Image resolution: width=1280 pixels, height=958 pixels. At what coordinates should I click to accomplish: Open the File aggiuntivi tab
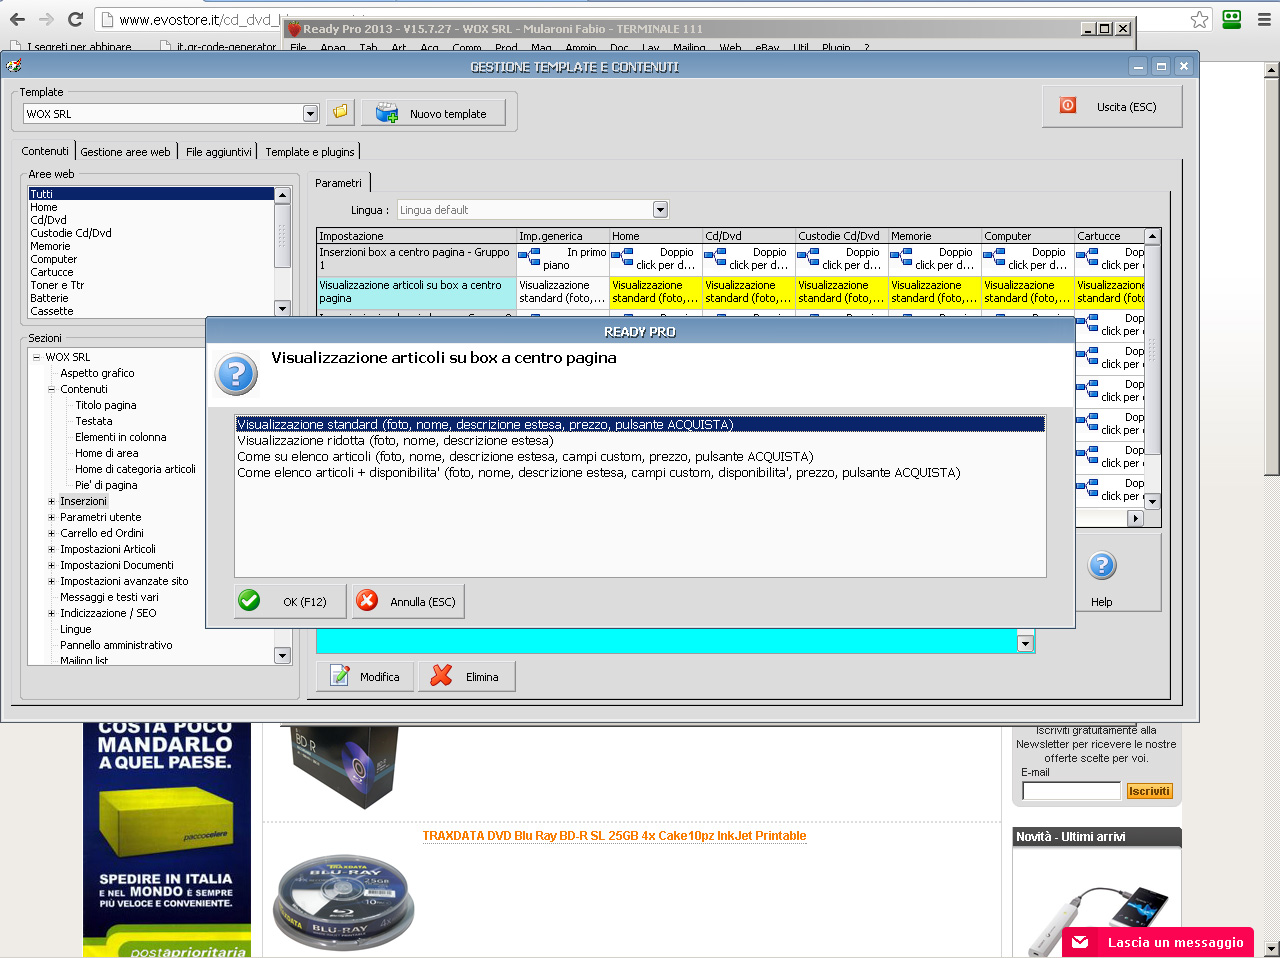[219, 152]
